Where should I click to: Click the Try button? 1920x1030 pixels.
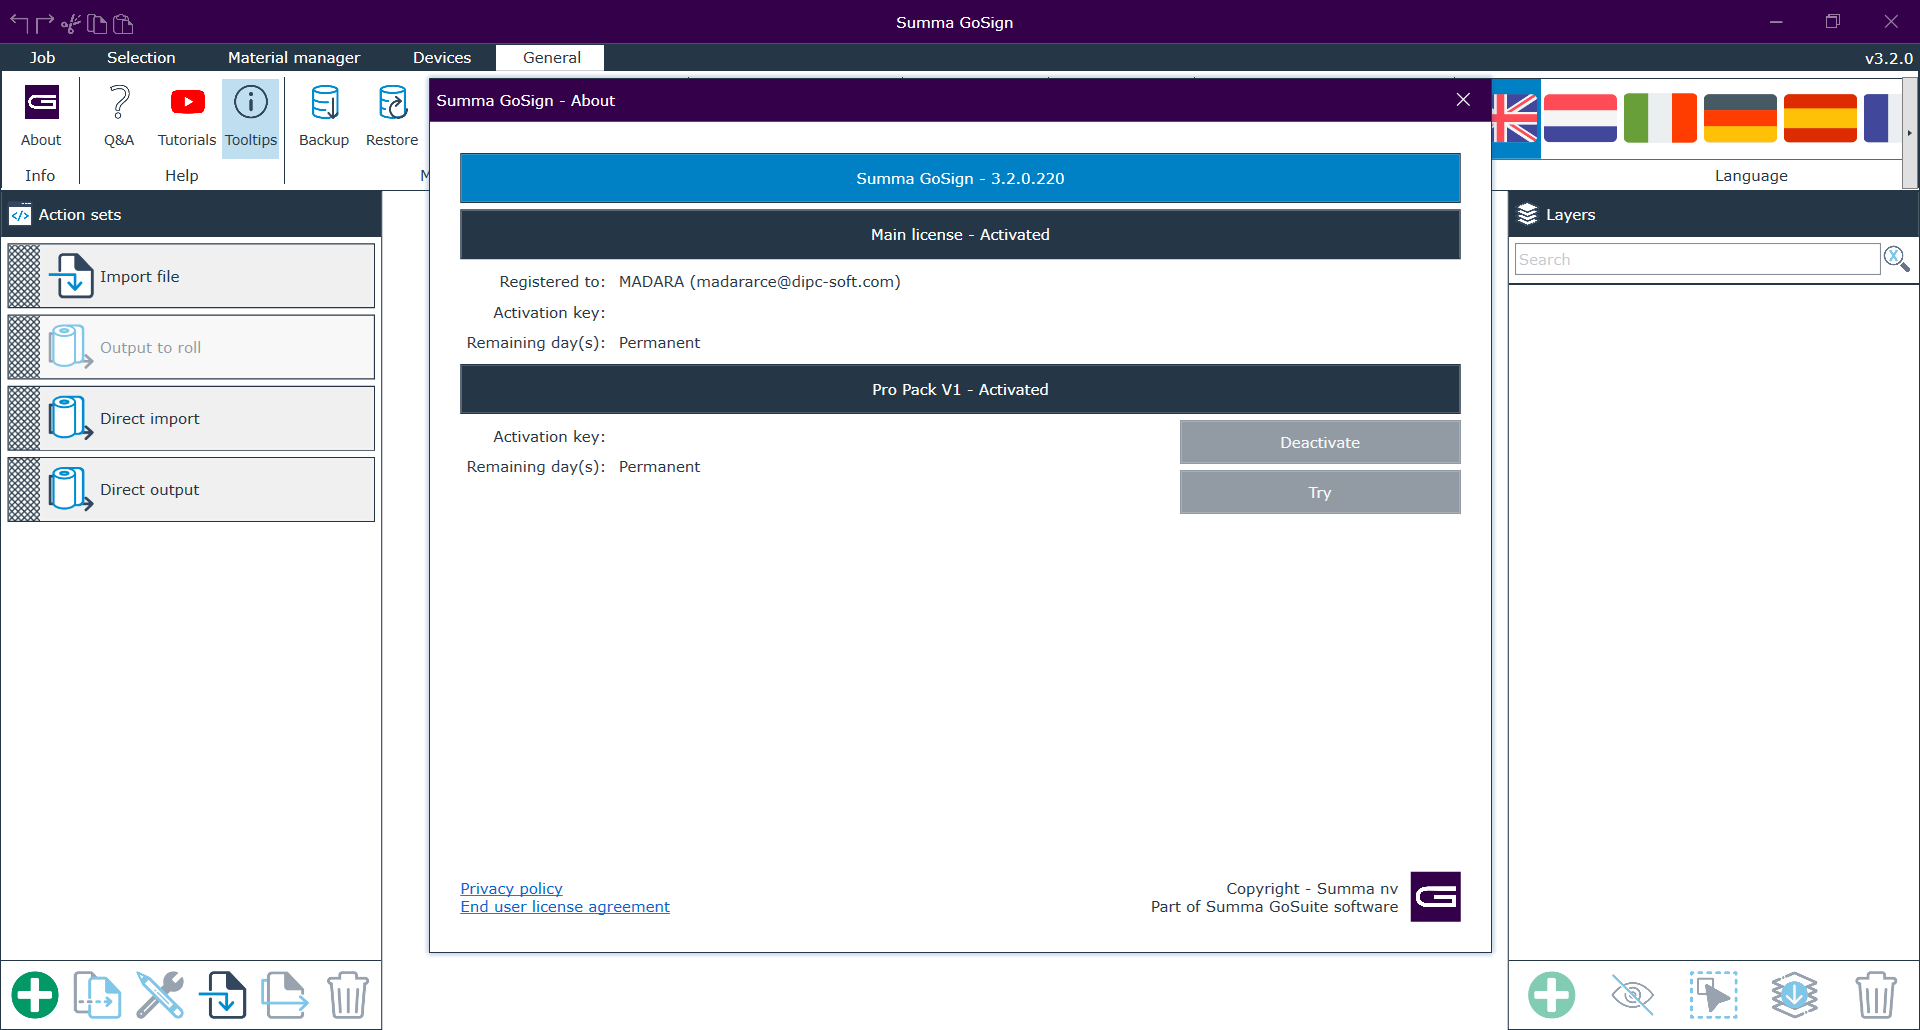tap(1320, 492)
